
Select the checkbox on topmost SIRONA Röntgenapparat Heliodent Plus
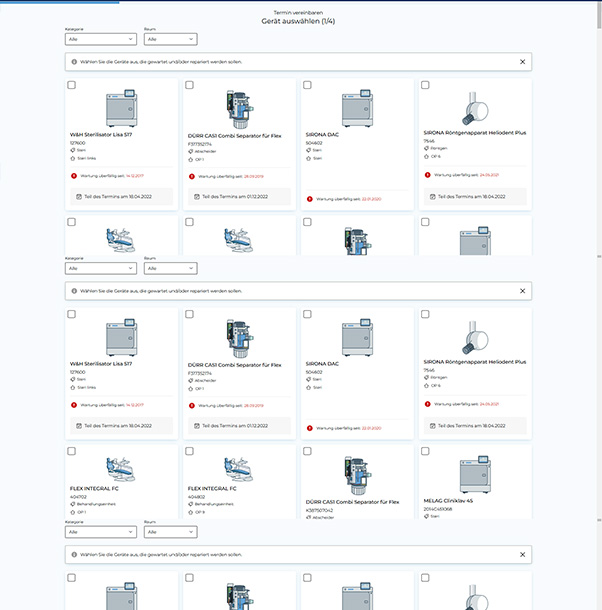coord(427,86)
